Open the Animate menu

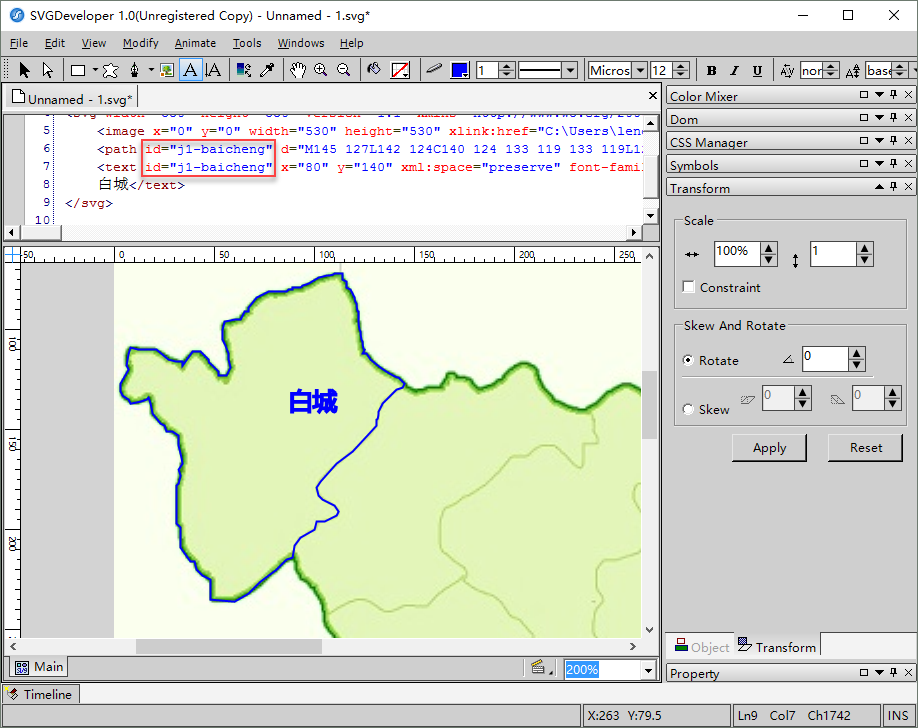(x=195, y=43)
